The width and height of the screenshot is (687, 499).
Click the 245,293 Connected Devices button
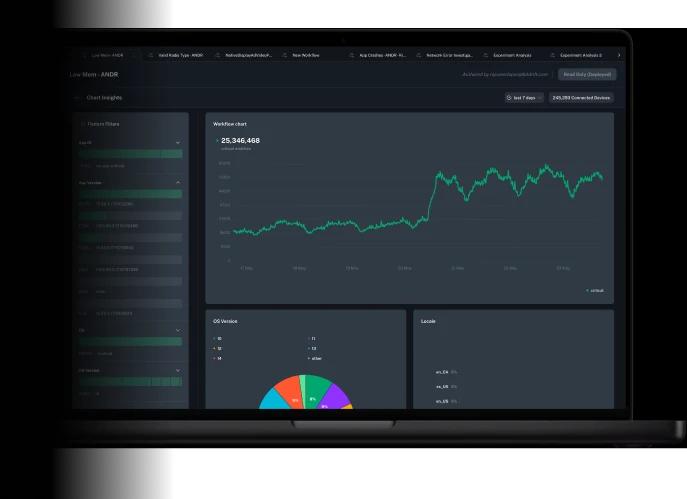(x=581, y=98)
